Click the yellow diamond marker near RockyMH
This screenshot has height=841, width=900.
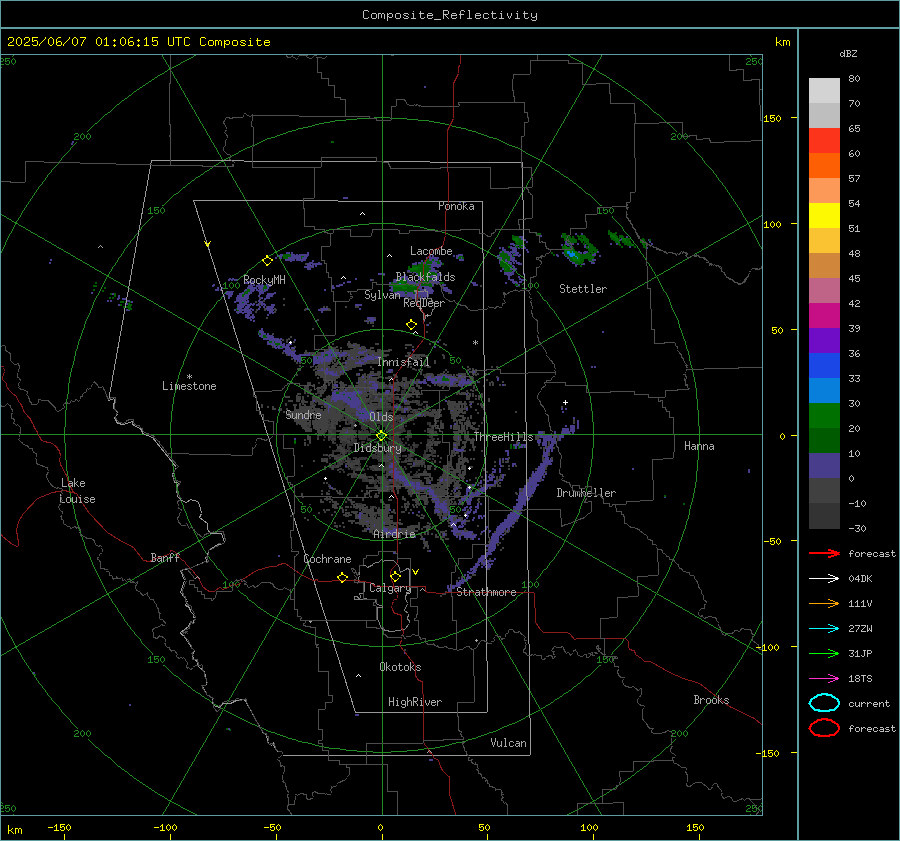267,261
